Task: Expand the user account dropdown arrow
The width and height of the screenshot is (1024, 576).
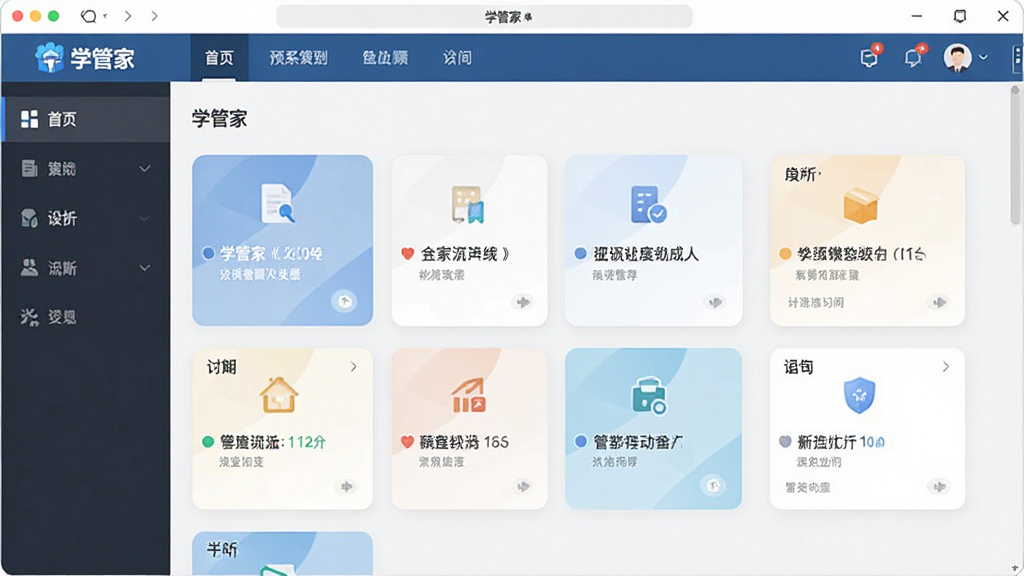Action: coord(983,57)
